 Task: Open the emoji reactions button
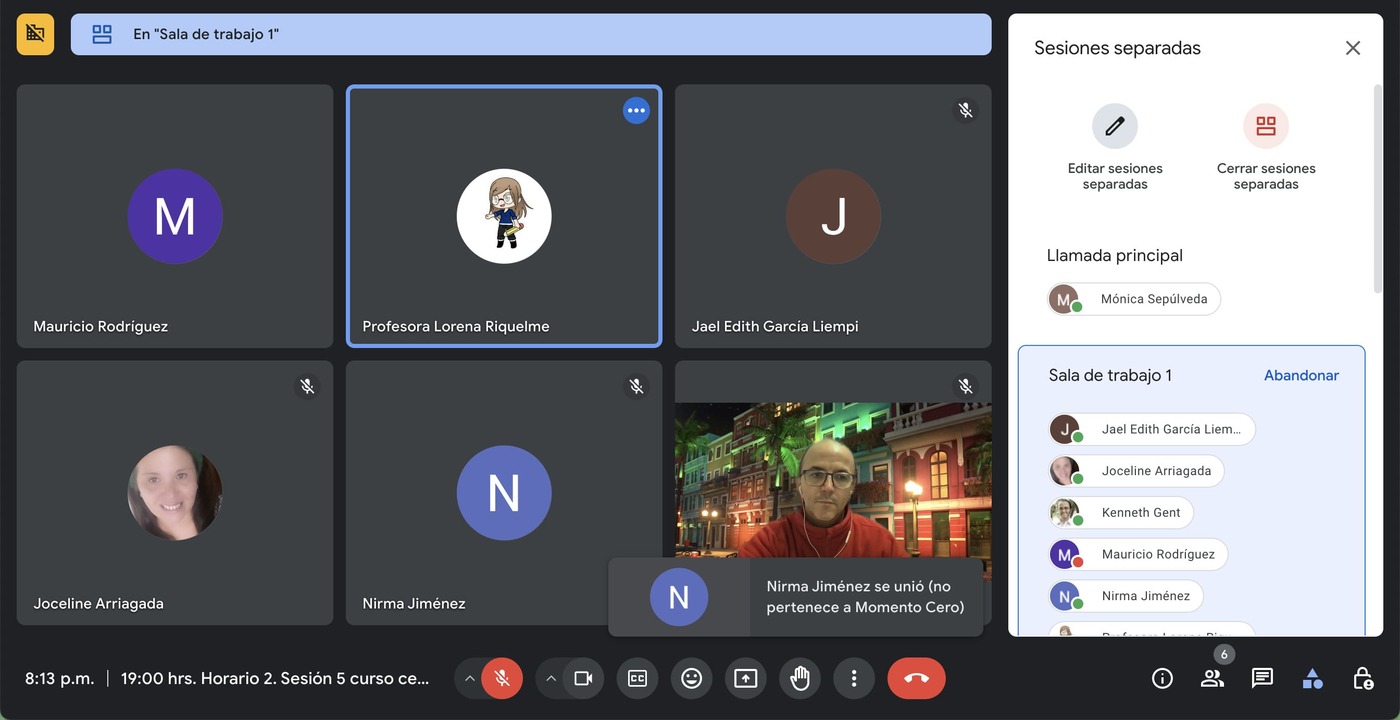click(691, 678)
